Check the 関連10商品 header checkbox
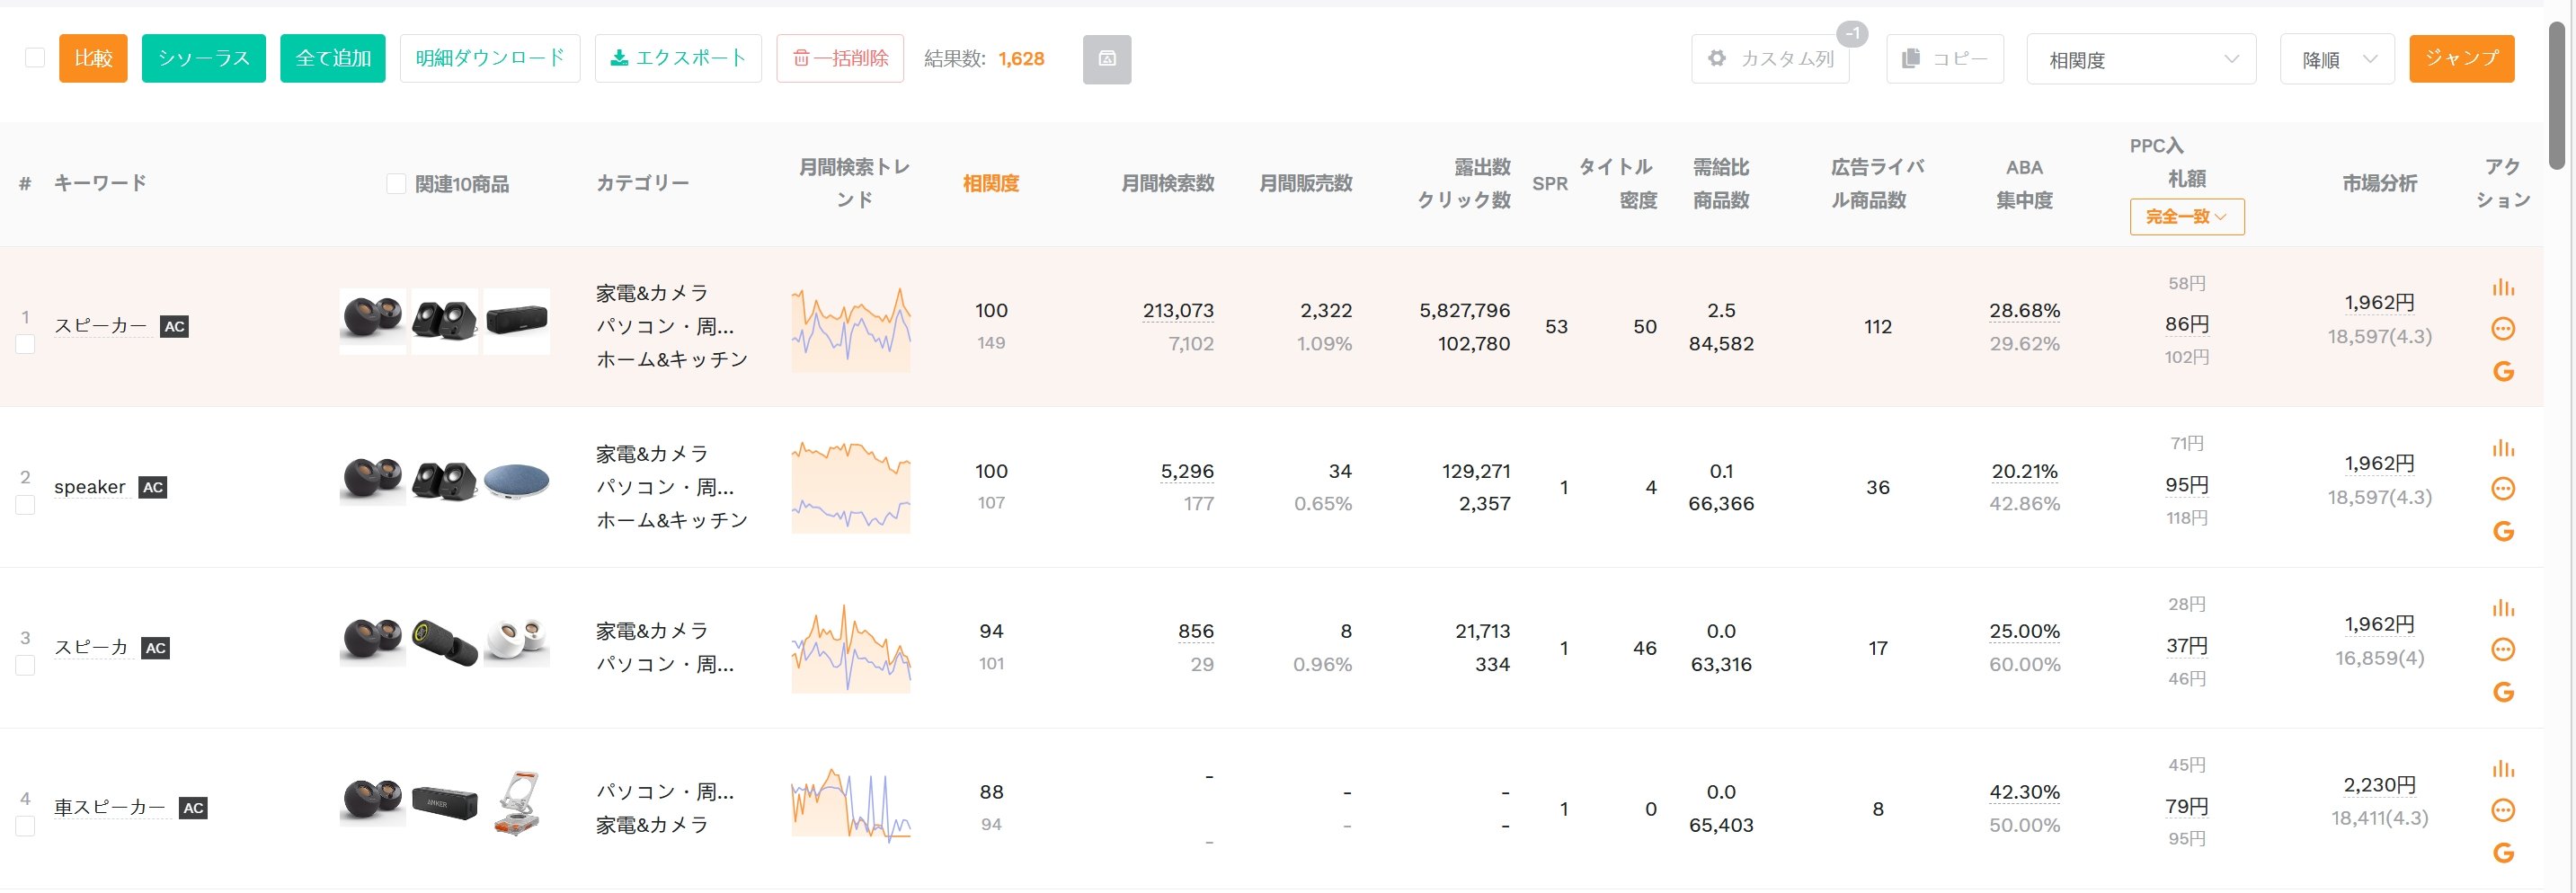 tap(396, 184)
